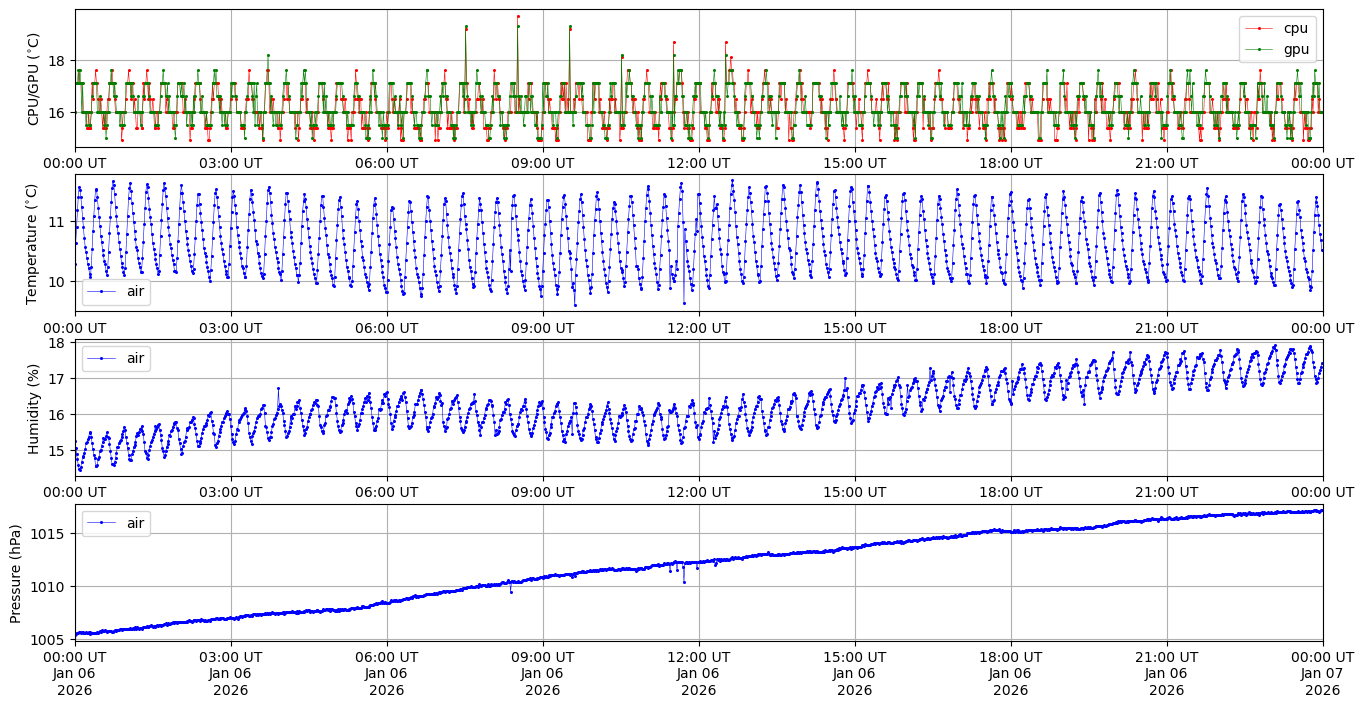Click the Temperature (°C) y-axis label
The image size is (1364, 707).
(33, 243)
